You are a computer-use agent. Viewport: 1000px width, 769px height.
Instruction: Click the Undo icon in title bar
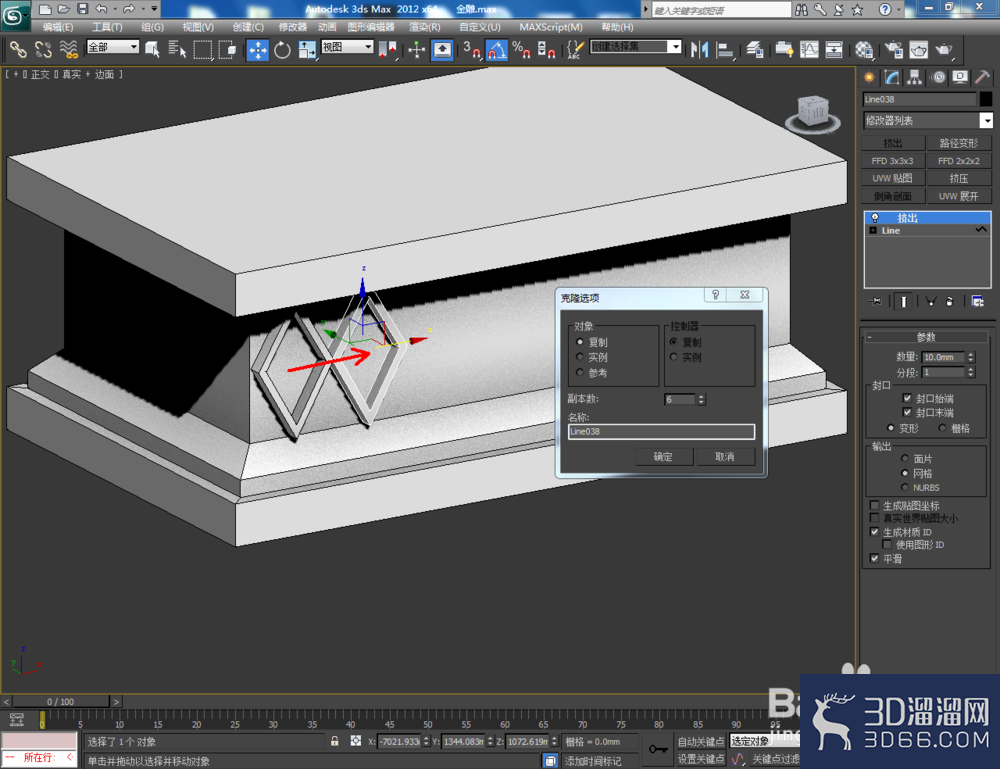(101, 9)
